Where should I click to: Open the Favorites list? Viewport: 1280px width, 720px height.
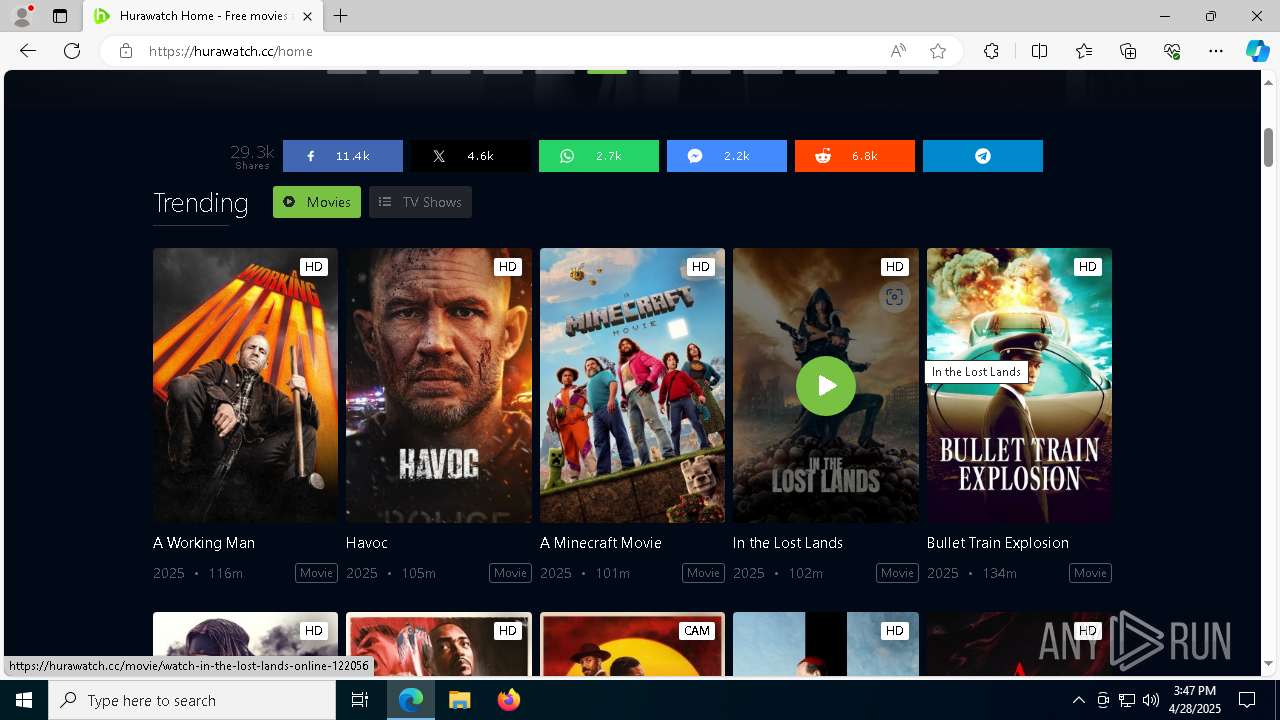[1084, 51]
